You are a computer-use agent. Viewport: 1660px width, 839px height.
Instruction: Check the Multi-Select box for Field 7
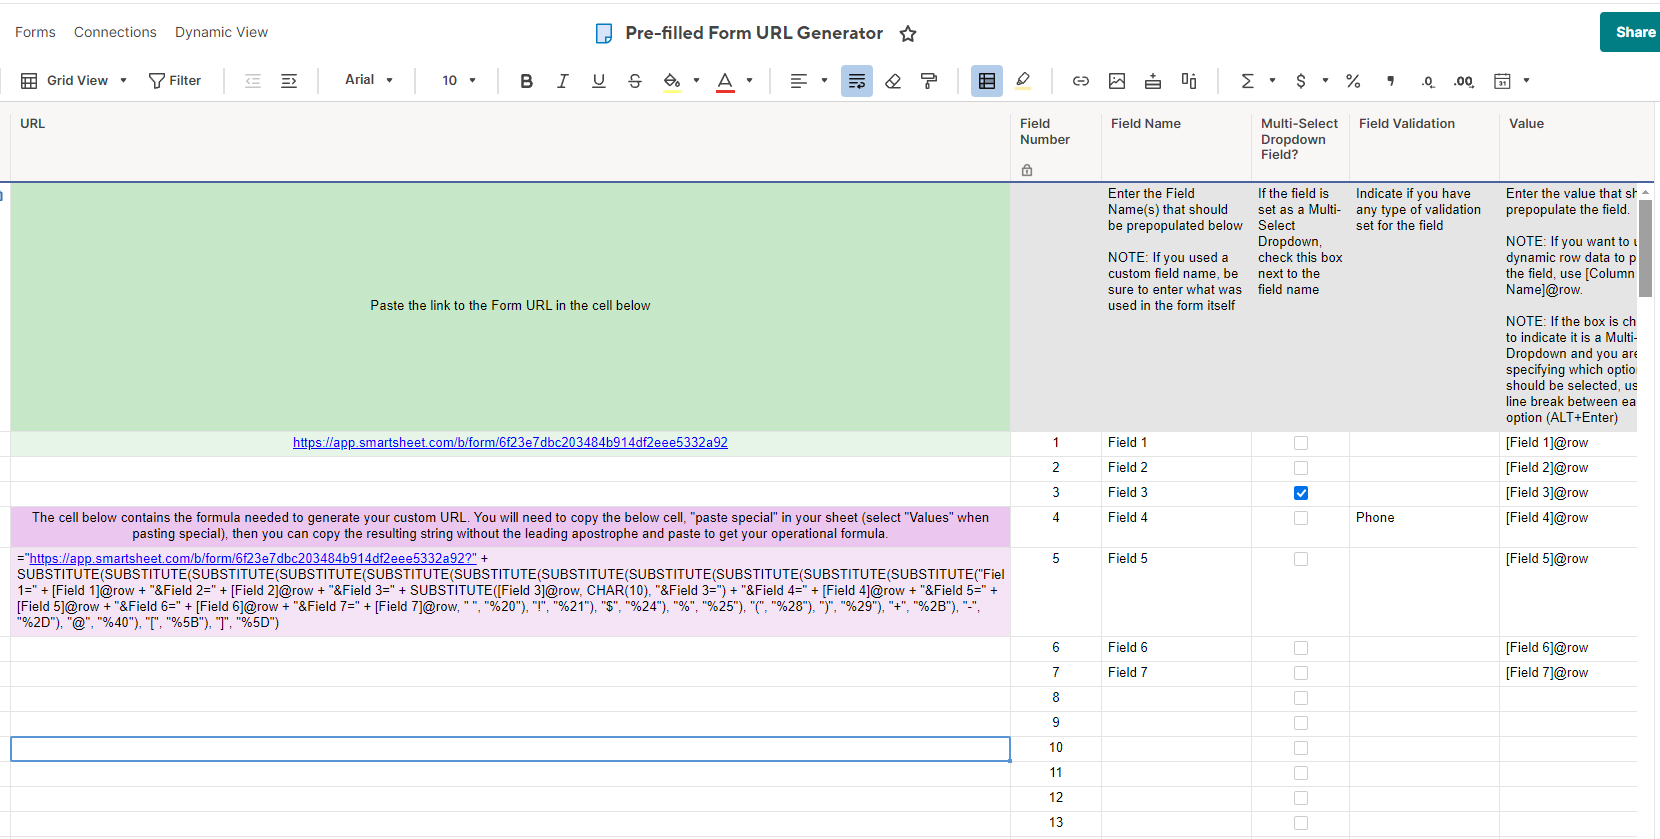(1301, 673)
